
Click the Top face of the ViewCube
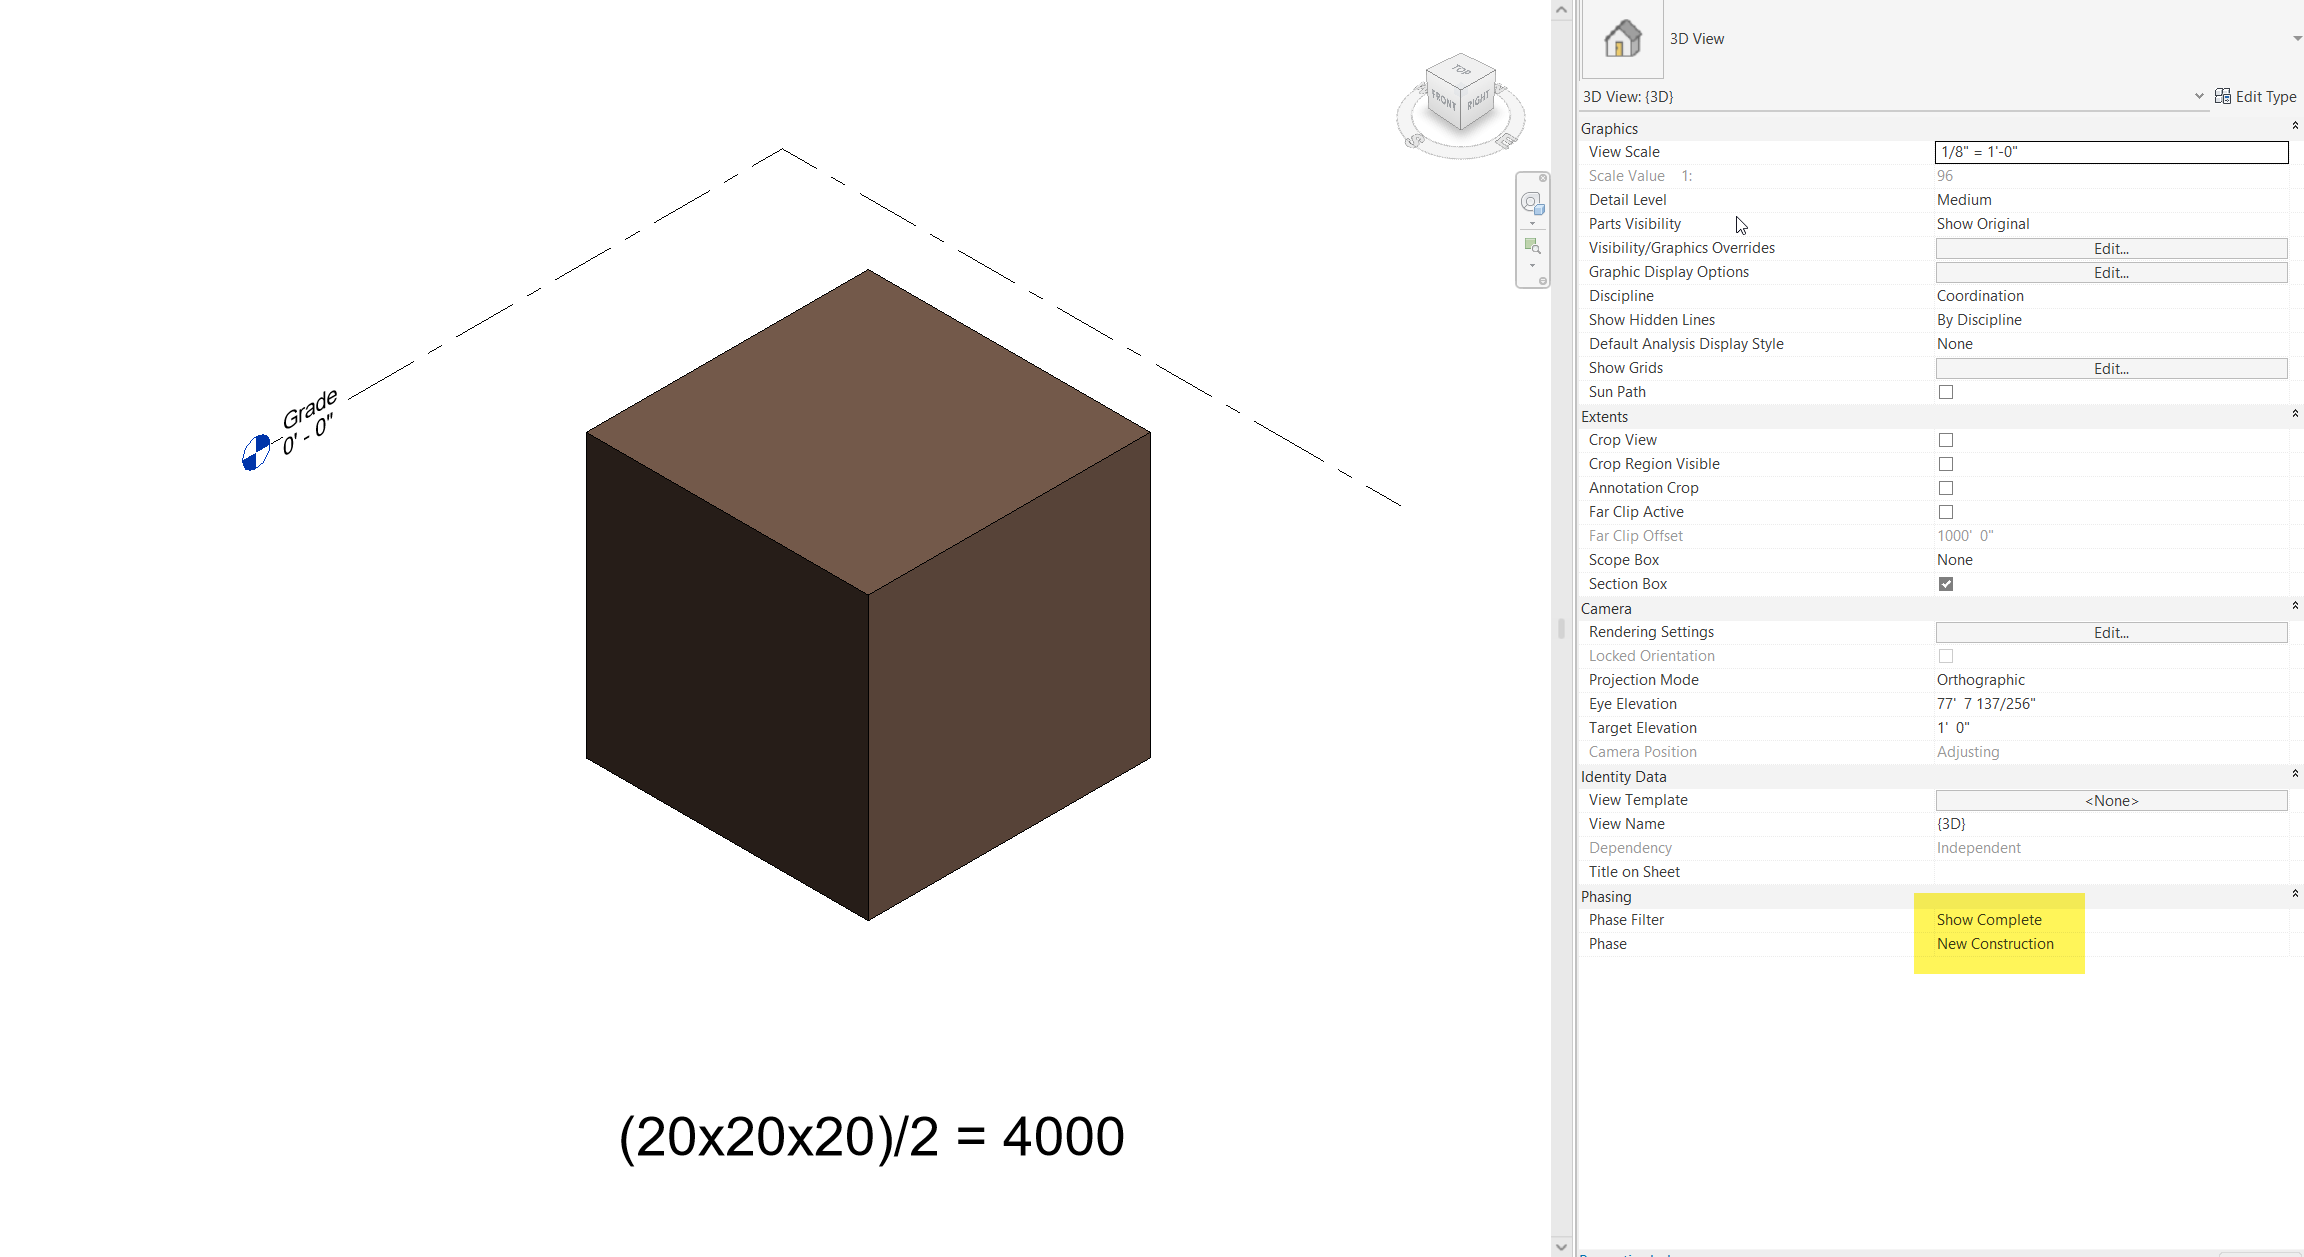pos(1462,70)
